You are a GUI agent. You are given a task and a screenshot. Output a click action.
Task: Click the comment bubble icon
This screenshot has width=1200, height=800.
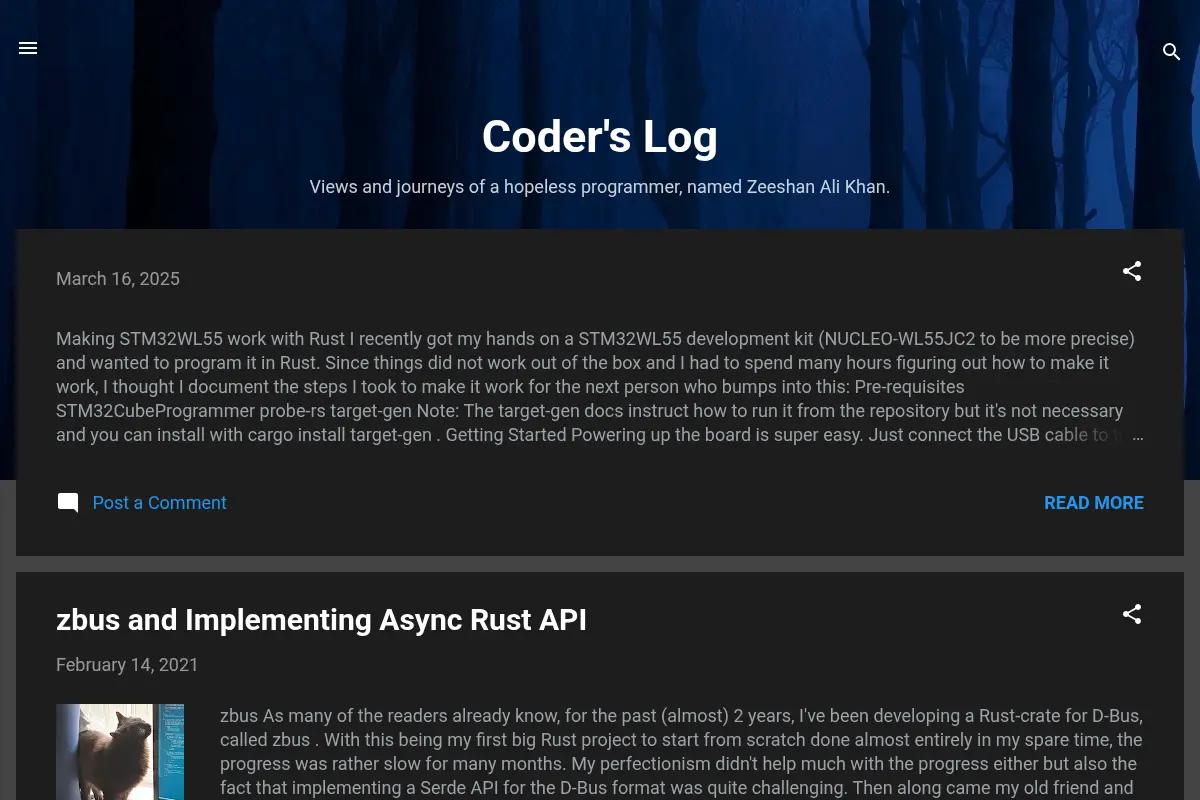pyautogui.click(x=68, y=503)
